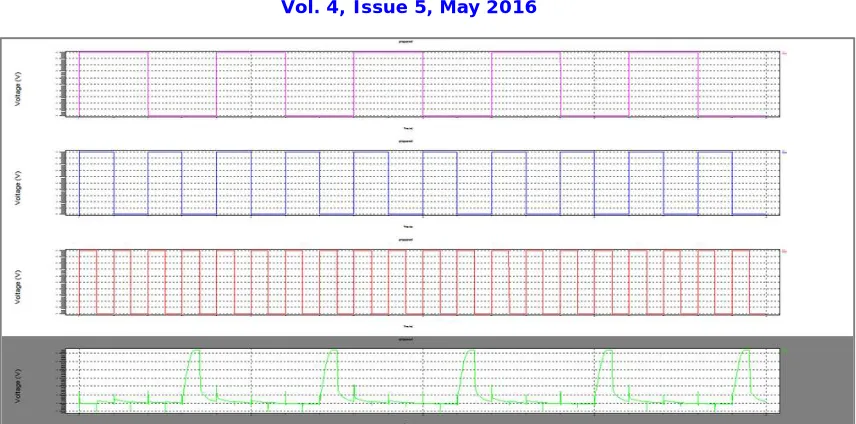Select the red square-wave plot panel

tap(423, 282)
